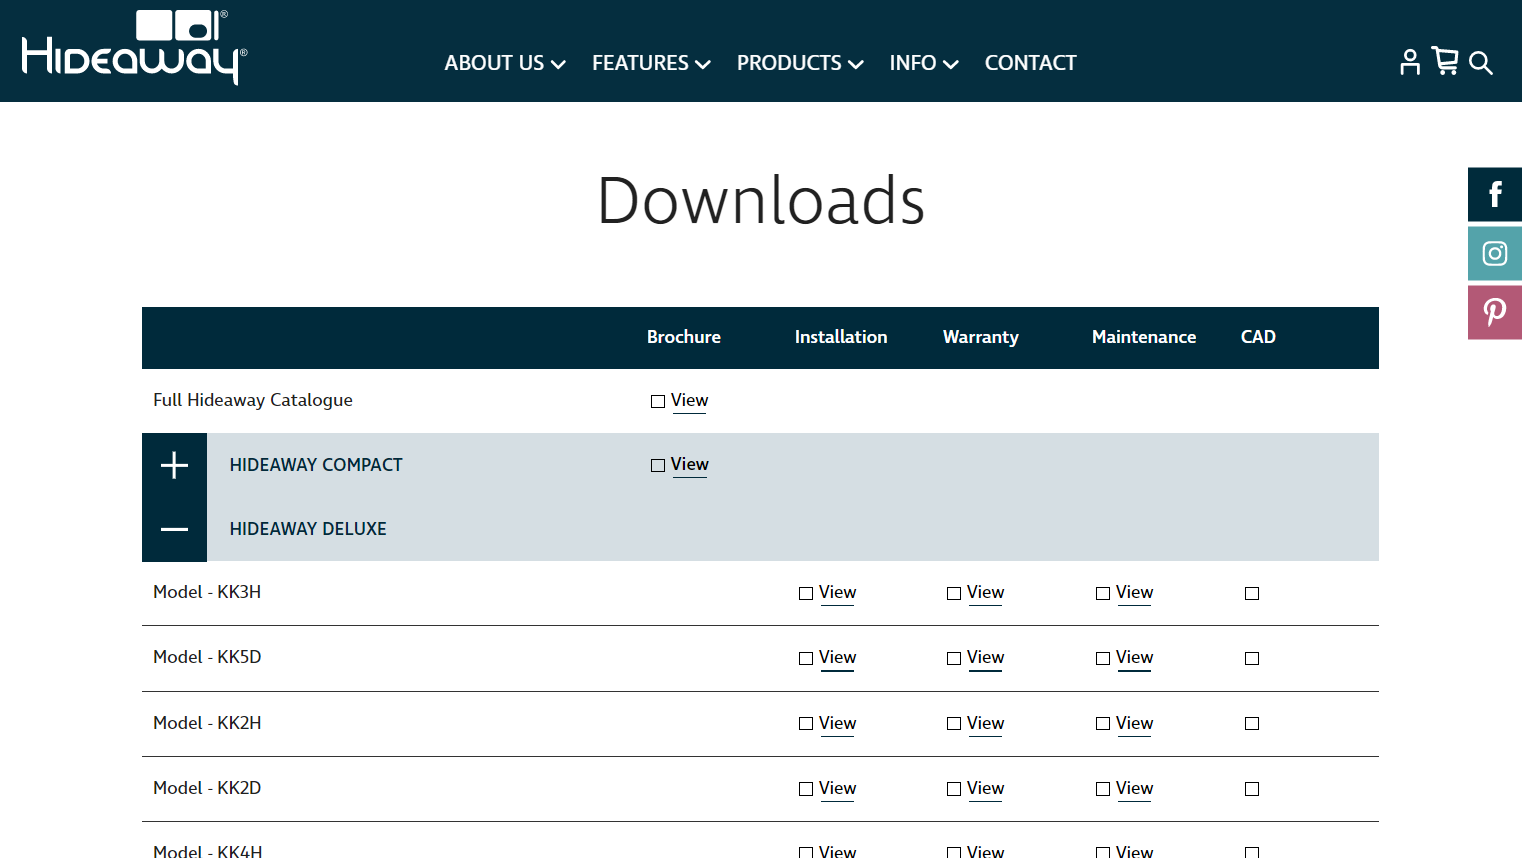Select the Full Hideaway Catalogue label
The height and width of the screenshot is (858, 1522).
253,400
